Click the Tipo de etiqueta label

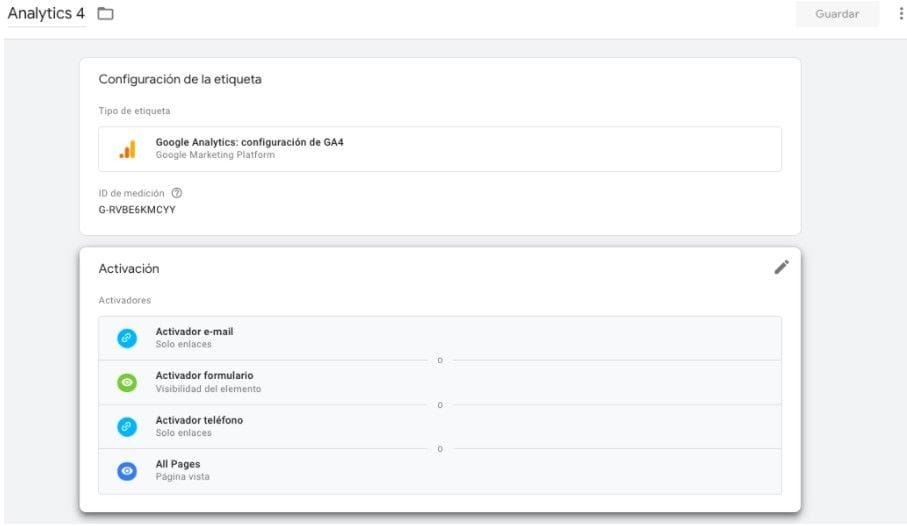(x=134, y=111)
